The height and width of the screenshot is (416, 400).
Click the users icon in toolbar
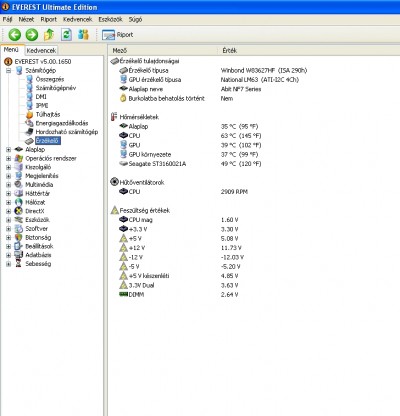point(83,34)
